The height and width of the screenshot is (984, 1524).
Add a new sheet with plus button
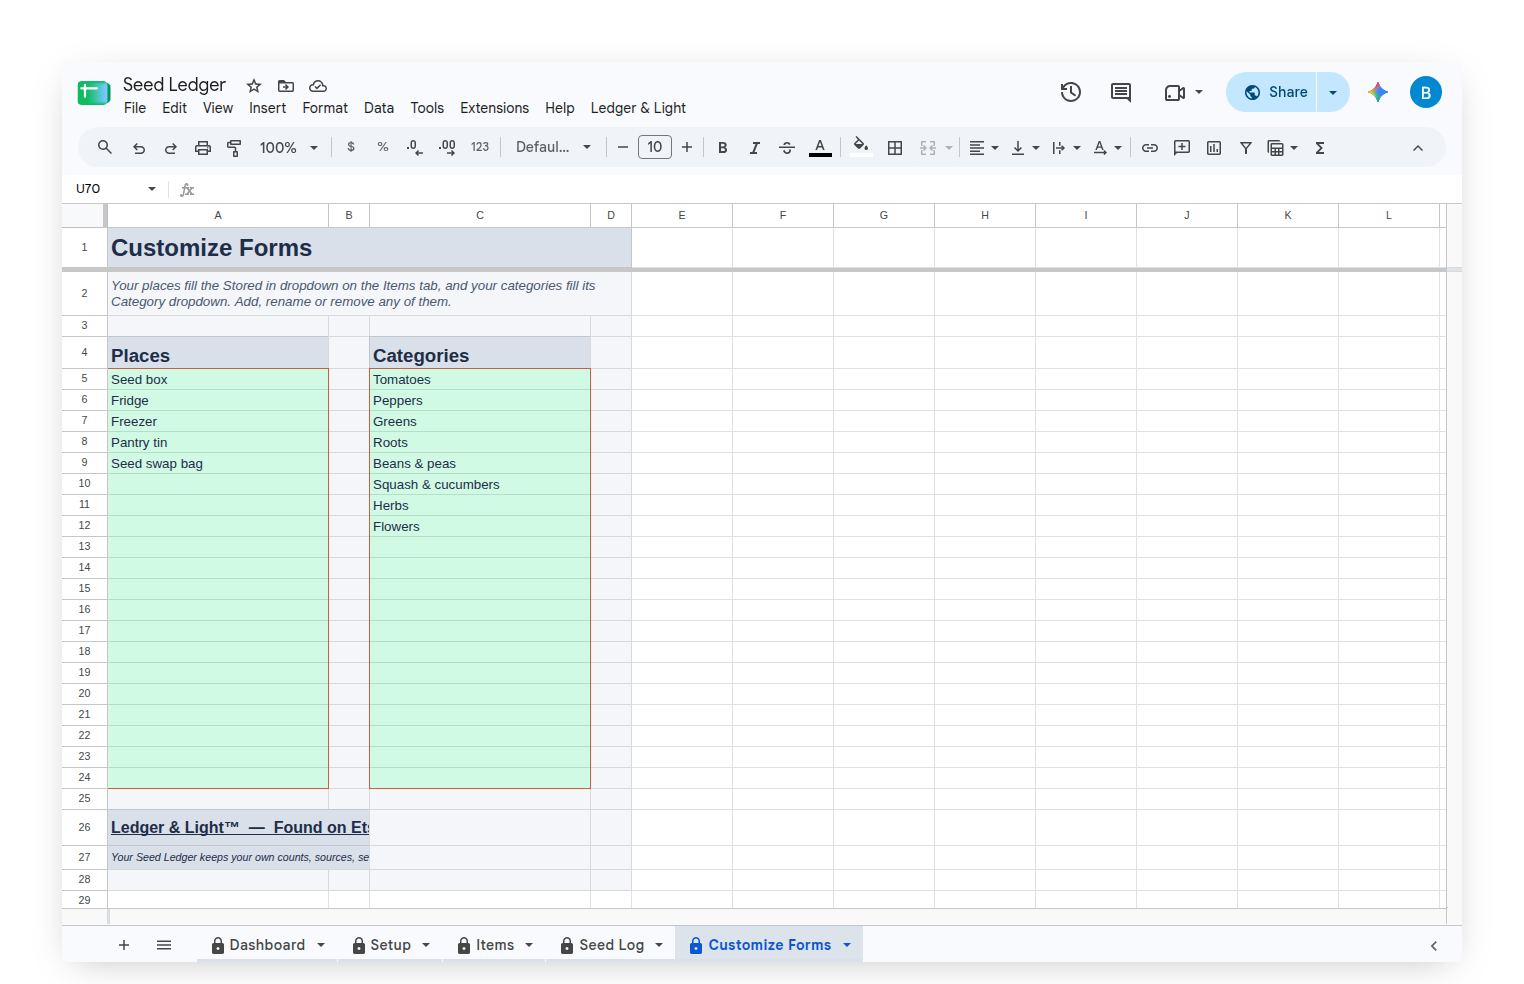(124, 945)
